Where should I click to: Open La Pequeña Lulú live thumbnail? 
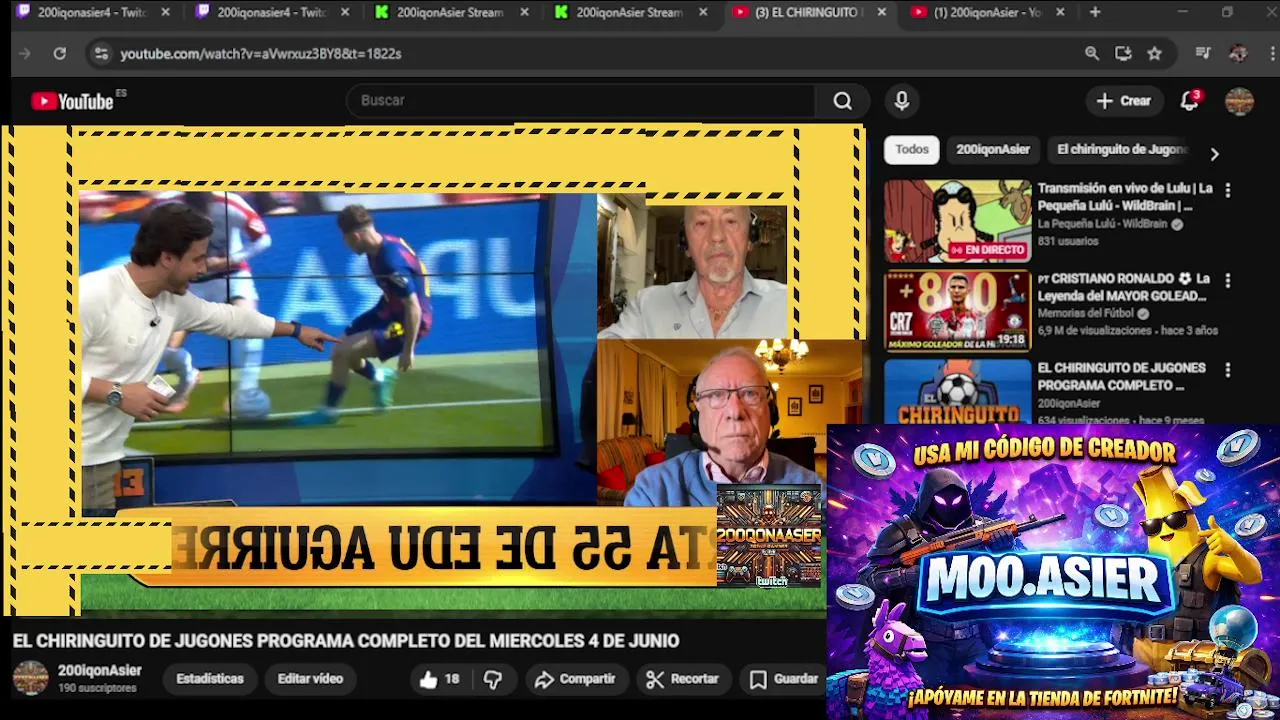click(x=957, y=221)
